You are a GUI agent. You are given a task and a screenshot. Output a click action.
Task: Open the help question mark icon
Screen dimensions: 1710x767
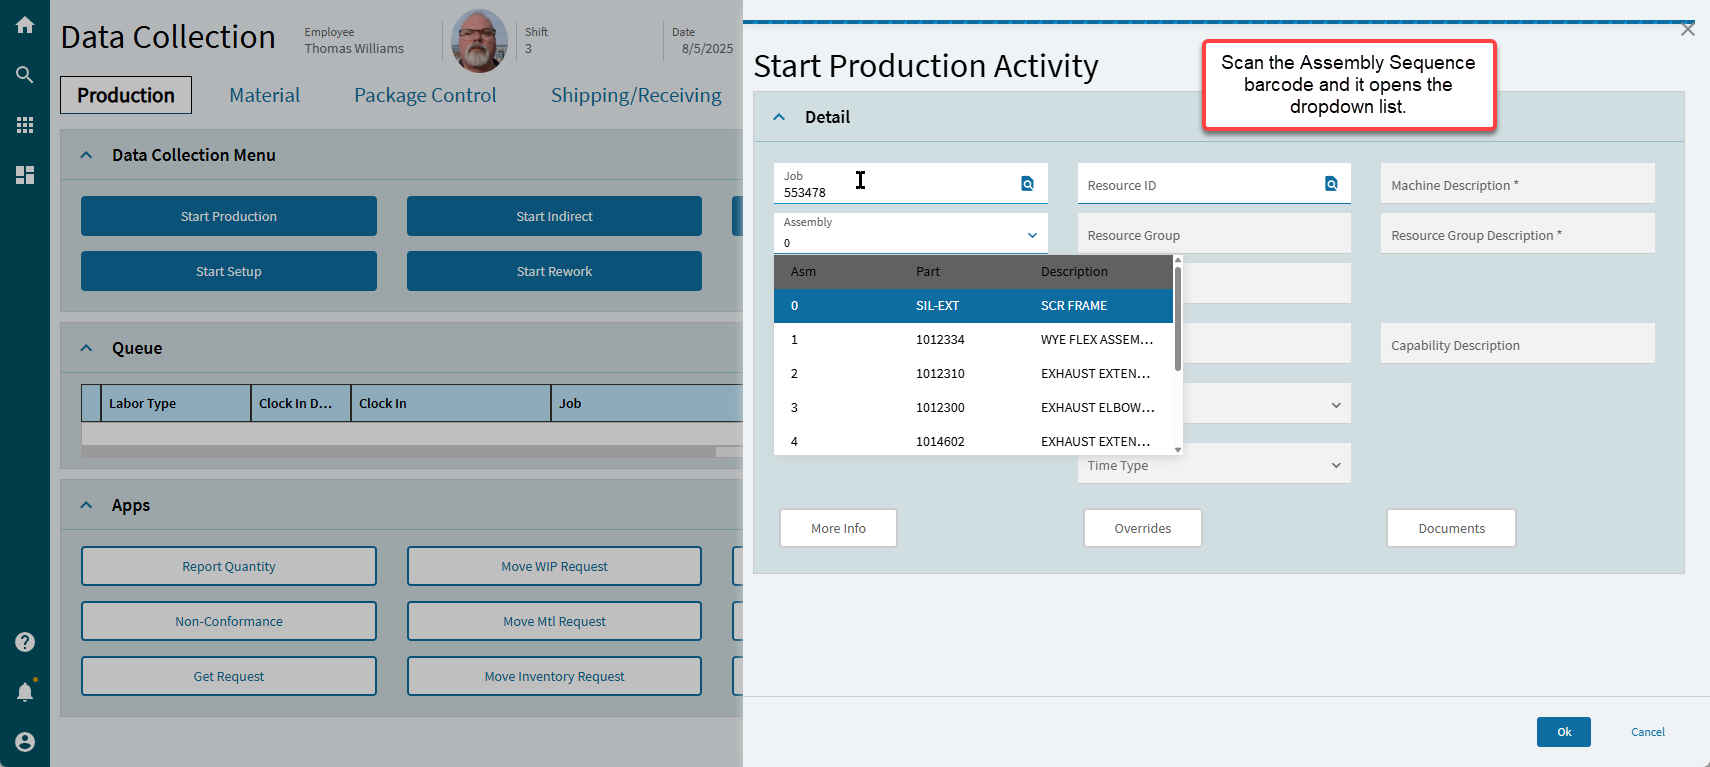click(x=25, y=642)
